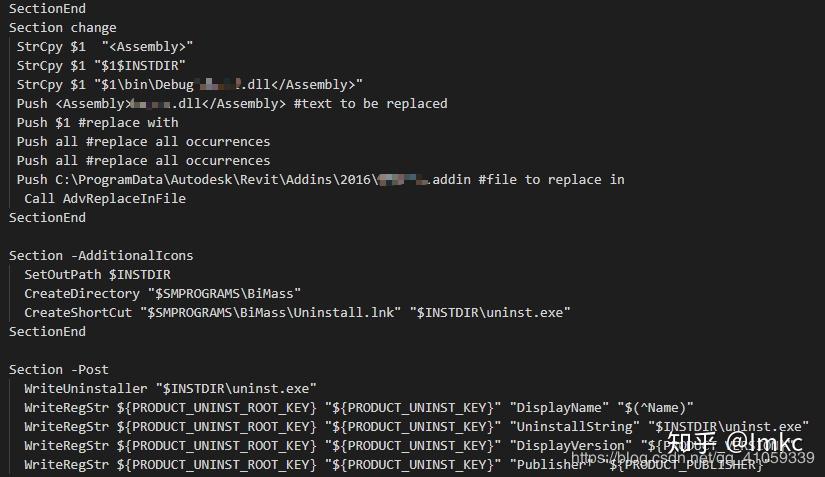The width and height of the screenshot is (825, 477).
Task: Click the "SetOutPath $INSTDIR" line
Action: [x=97, y=274]
